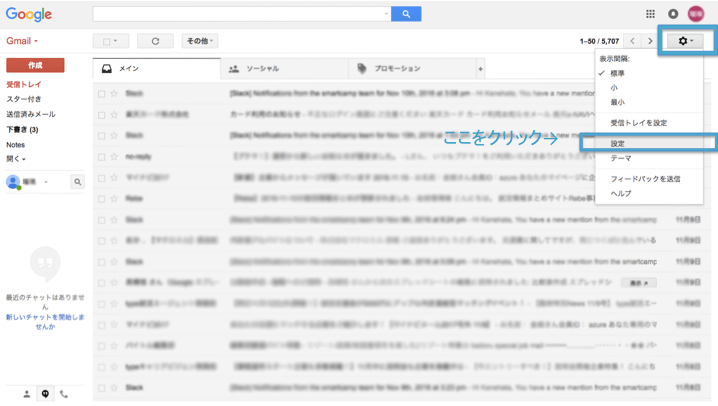Open search options arrow in search box
Viewport: 718px width, 406px height.
click(x=386, y=14)
